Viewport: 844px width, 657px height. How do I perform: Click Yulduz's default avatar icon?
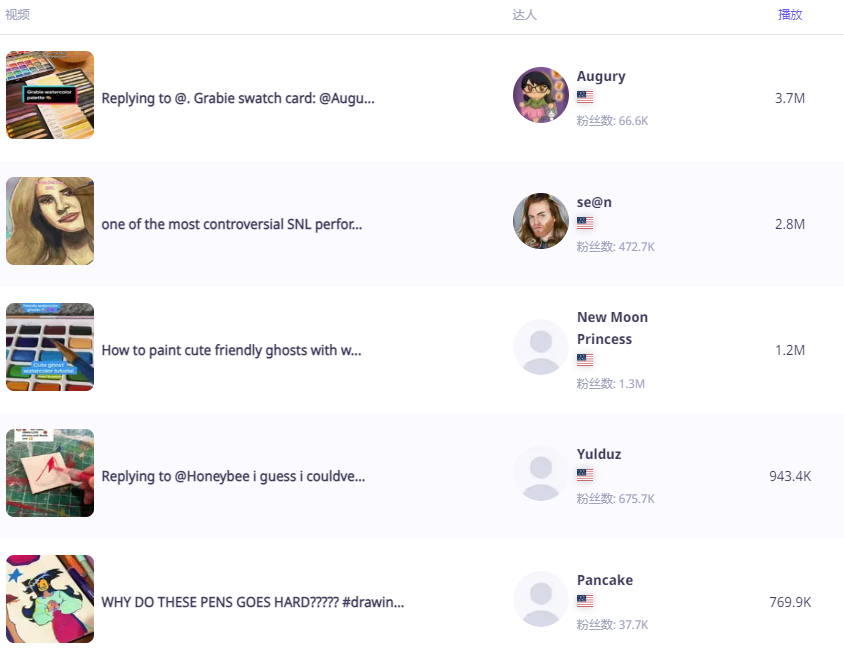click(x=540, y=473)
